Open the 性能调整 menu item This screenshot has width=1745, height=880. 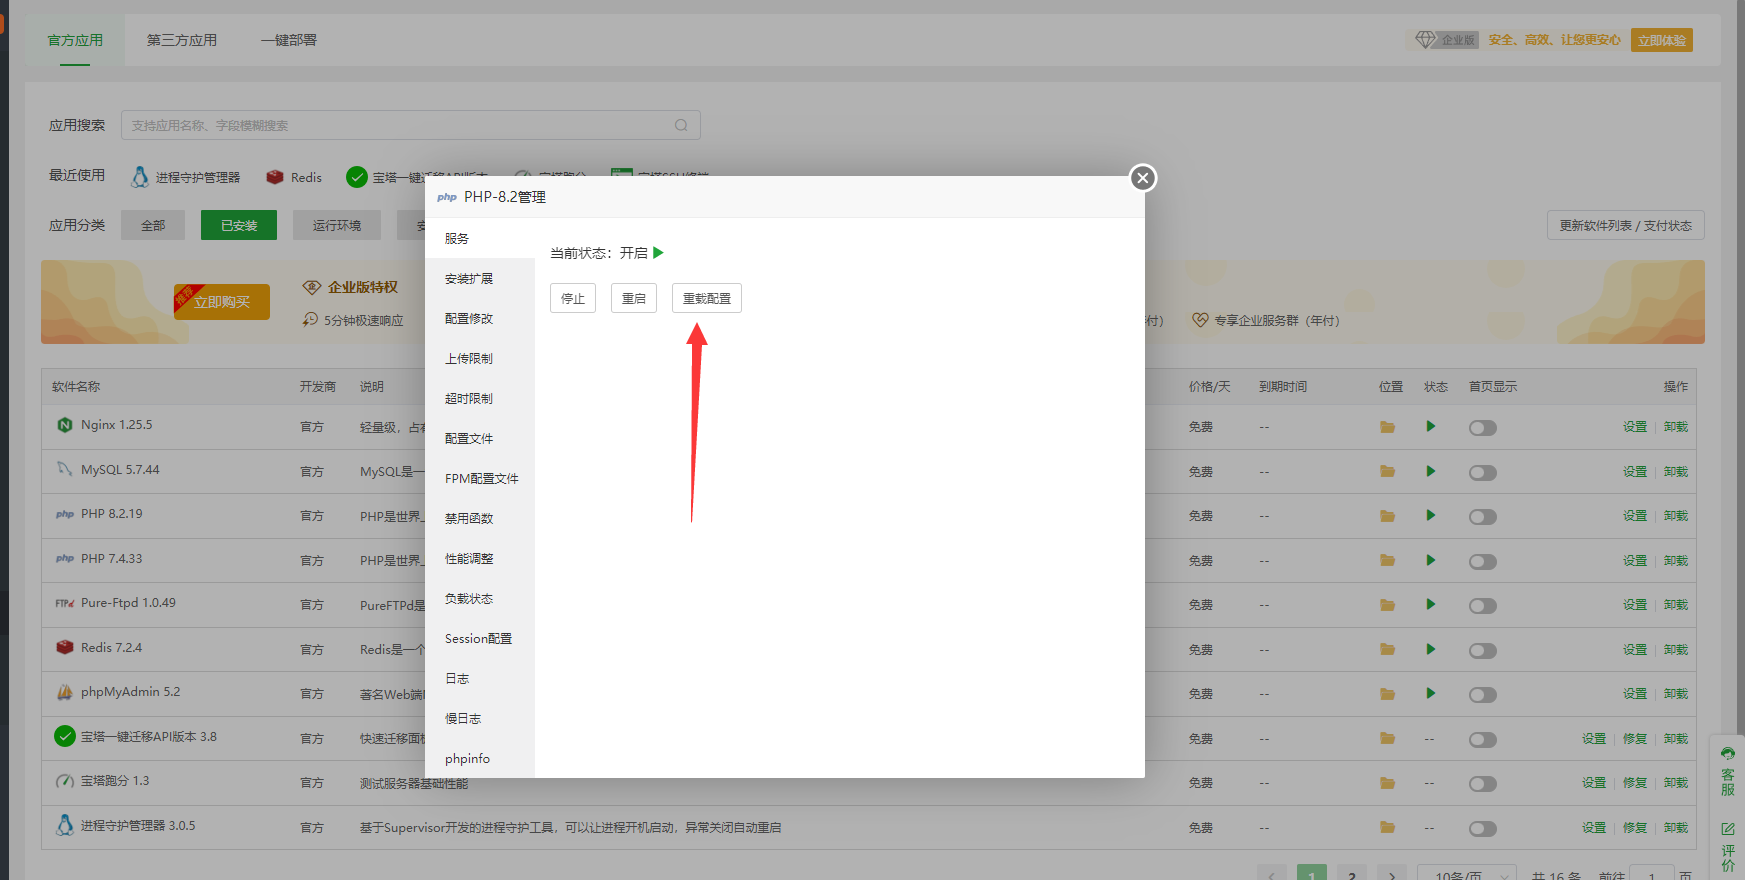tap(480, 558)
